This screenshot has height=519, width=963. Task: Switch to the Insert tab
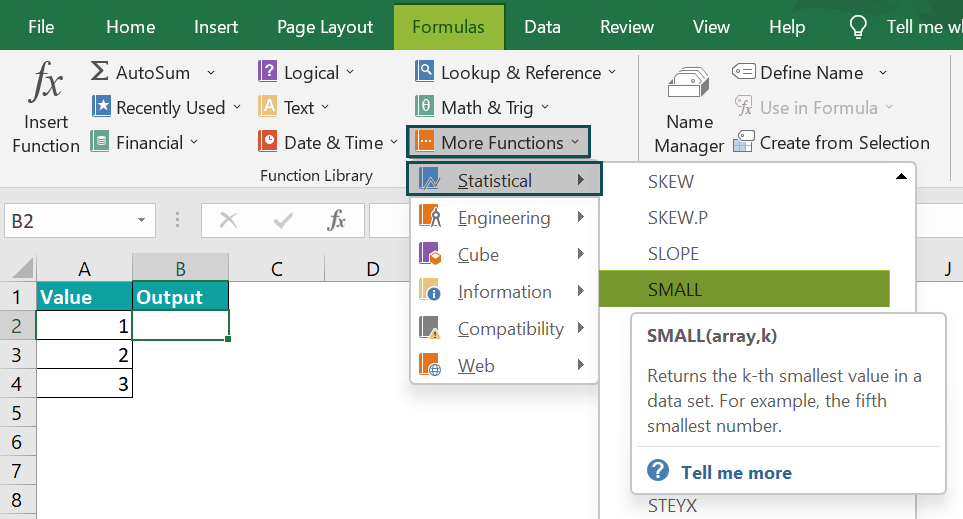click(216, 27)
